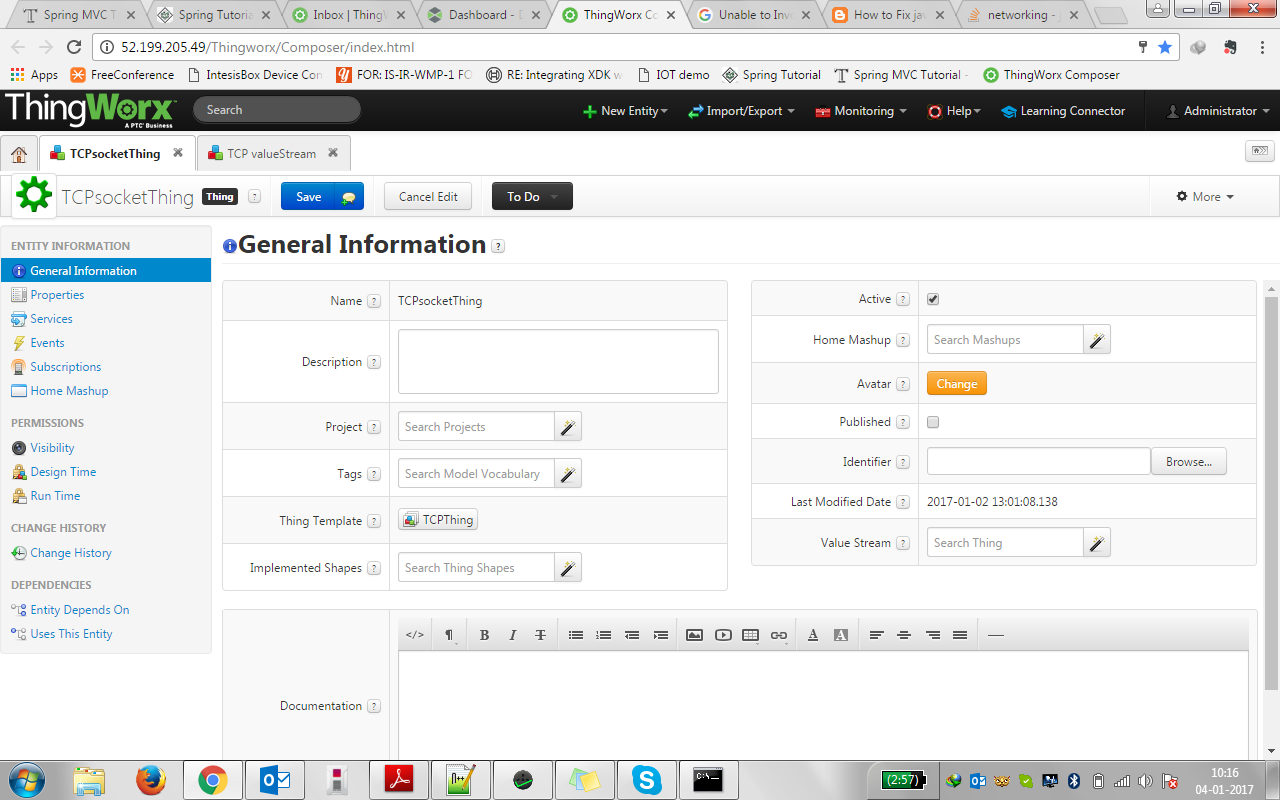Insert a table into Documentation
The height and width of the screenshot is (800, 1280).
click(x=751, y=635)
